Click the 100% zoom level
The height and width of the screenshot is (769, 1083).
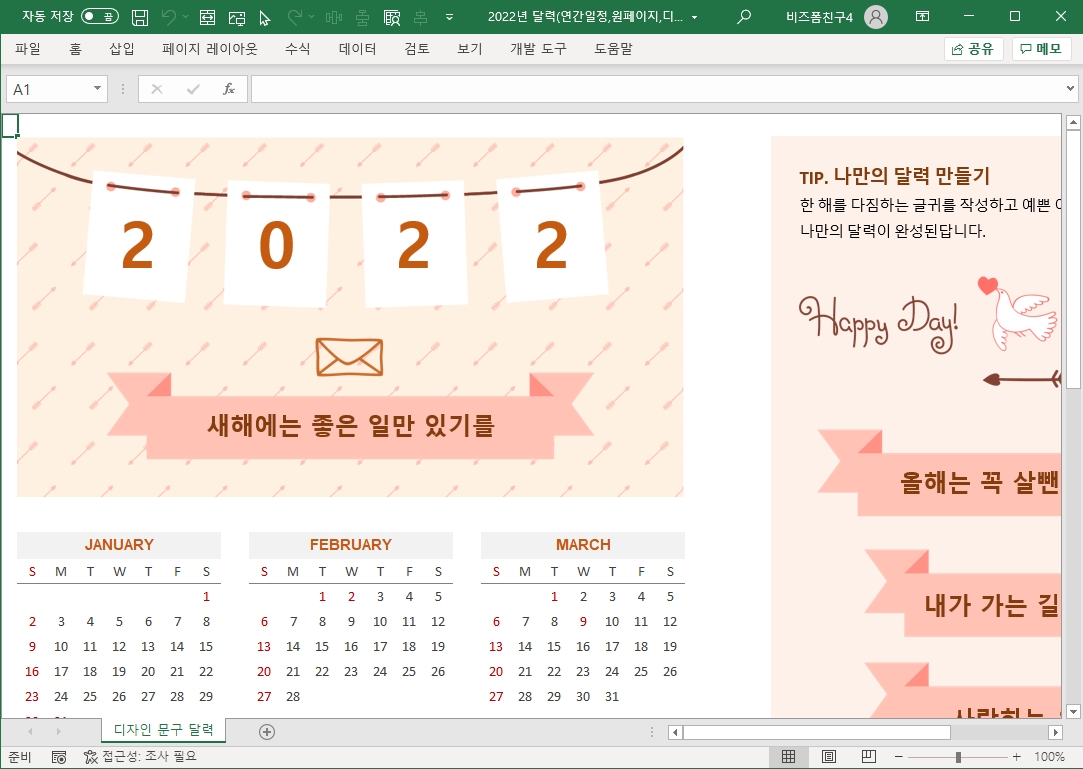1049,757
